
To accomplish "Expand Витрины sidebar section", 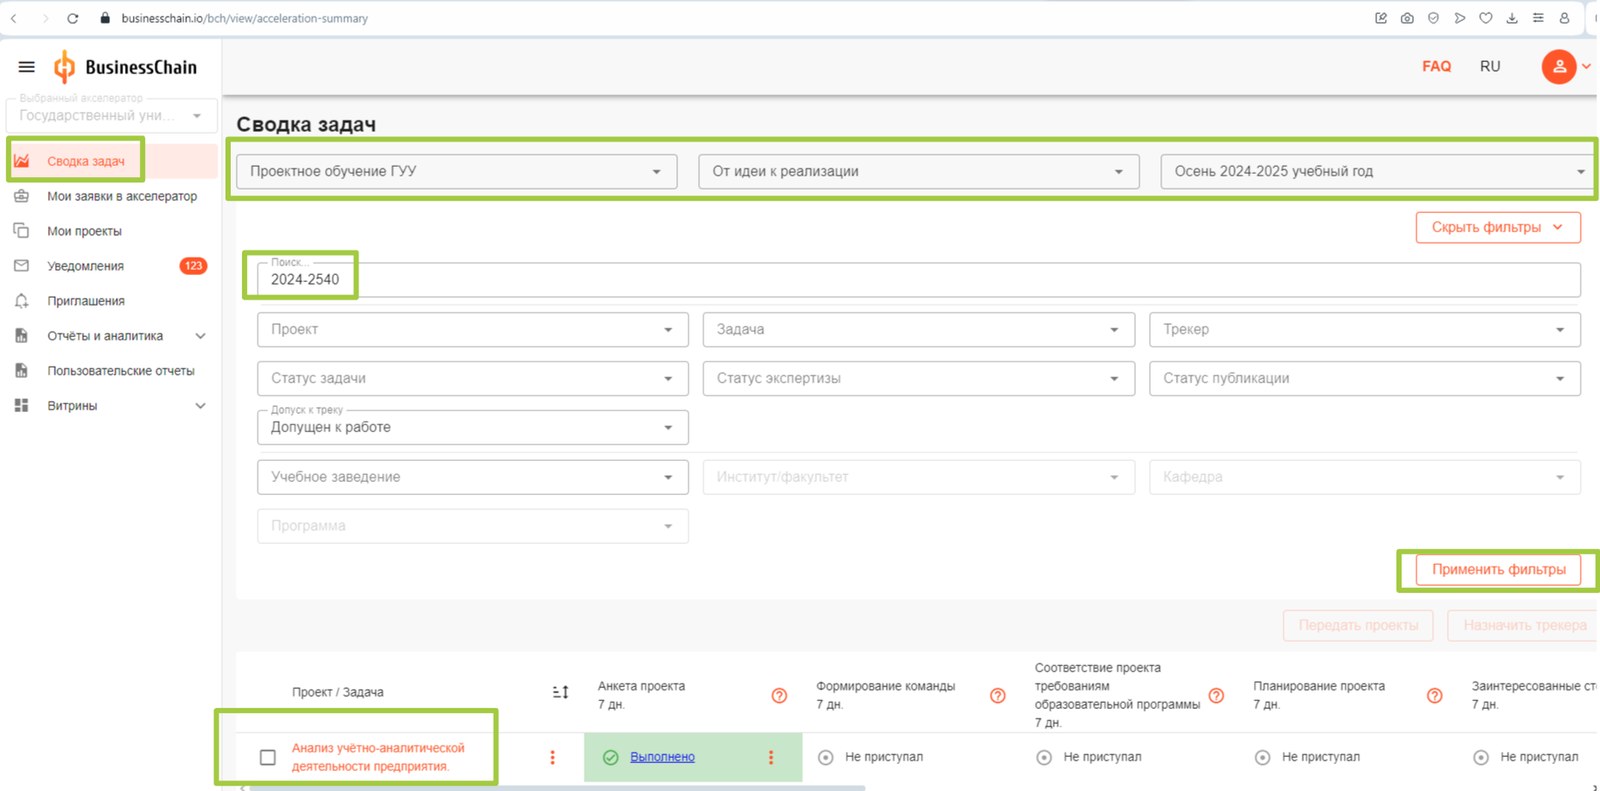I will coord(110,406).
